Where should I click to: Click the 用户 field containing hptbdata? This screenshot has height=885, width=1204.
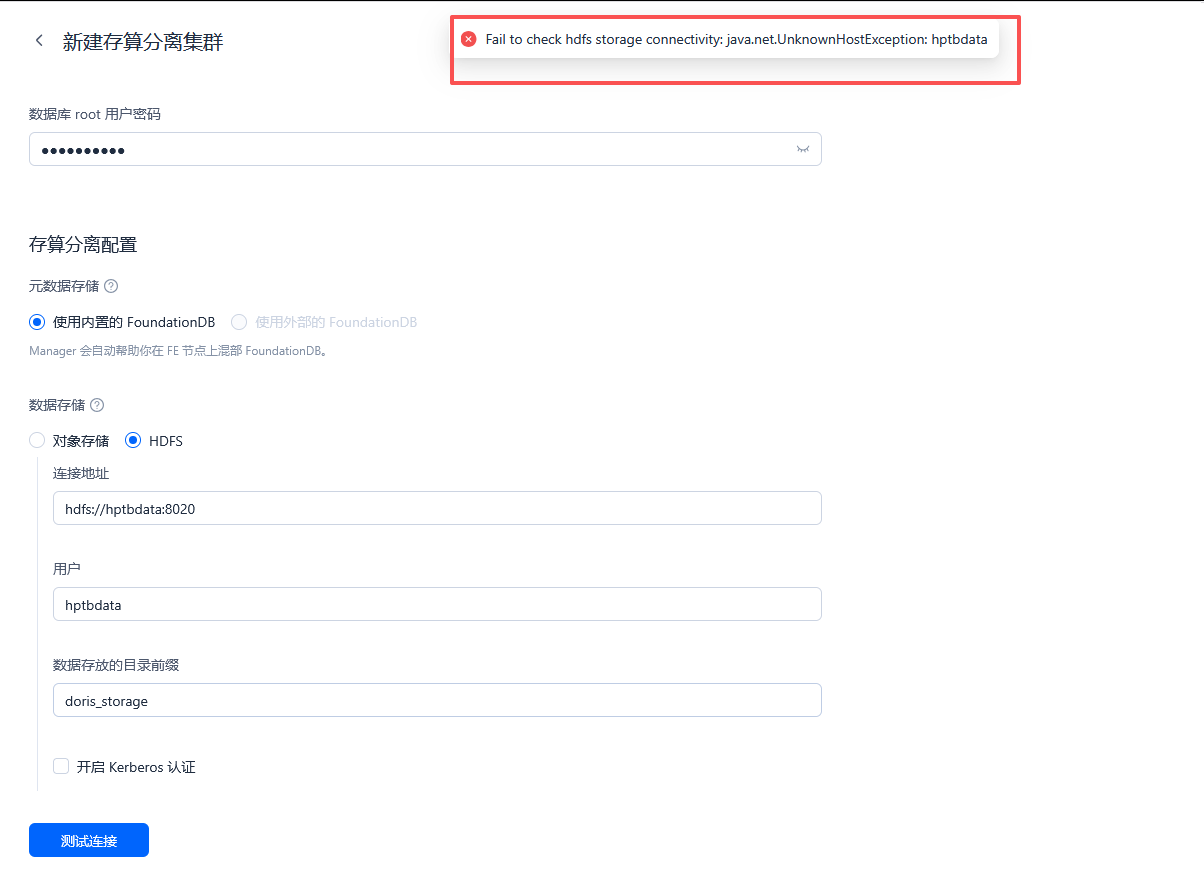pyautogui.click(x=437, y=604)
